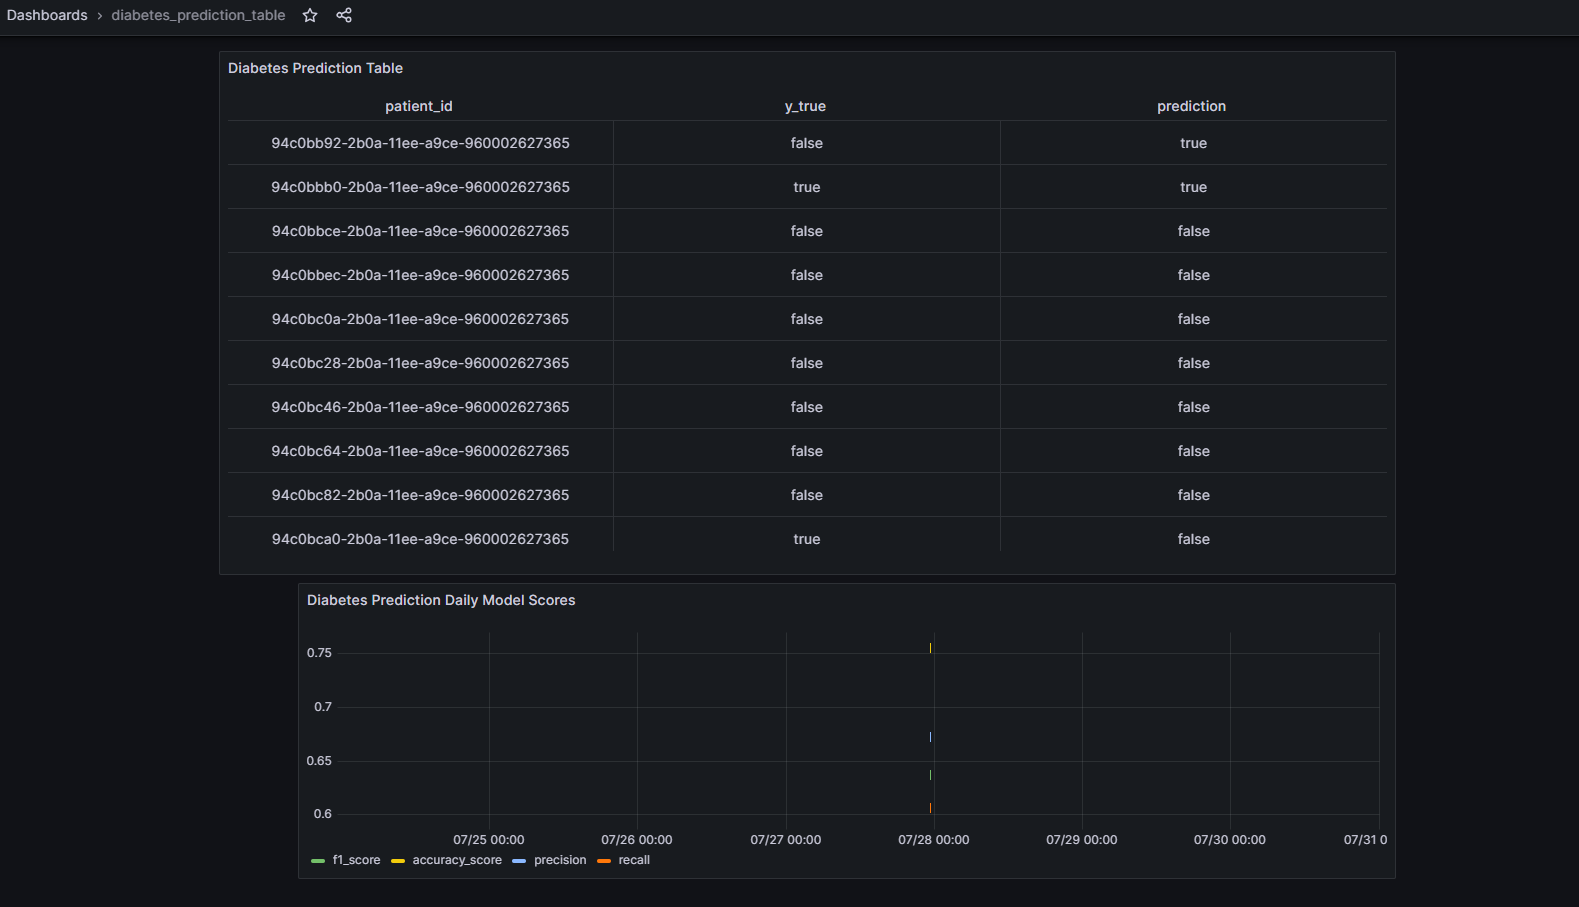
Task: Click the 0.7 y-axis label
Action: click(322, 707)
